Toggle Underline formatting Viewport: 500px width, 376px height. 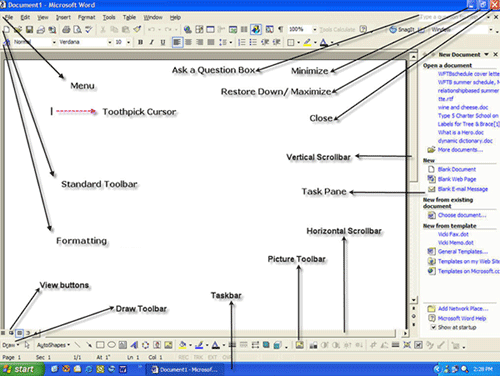(163, 42)
